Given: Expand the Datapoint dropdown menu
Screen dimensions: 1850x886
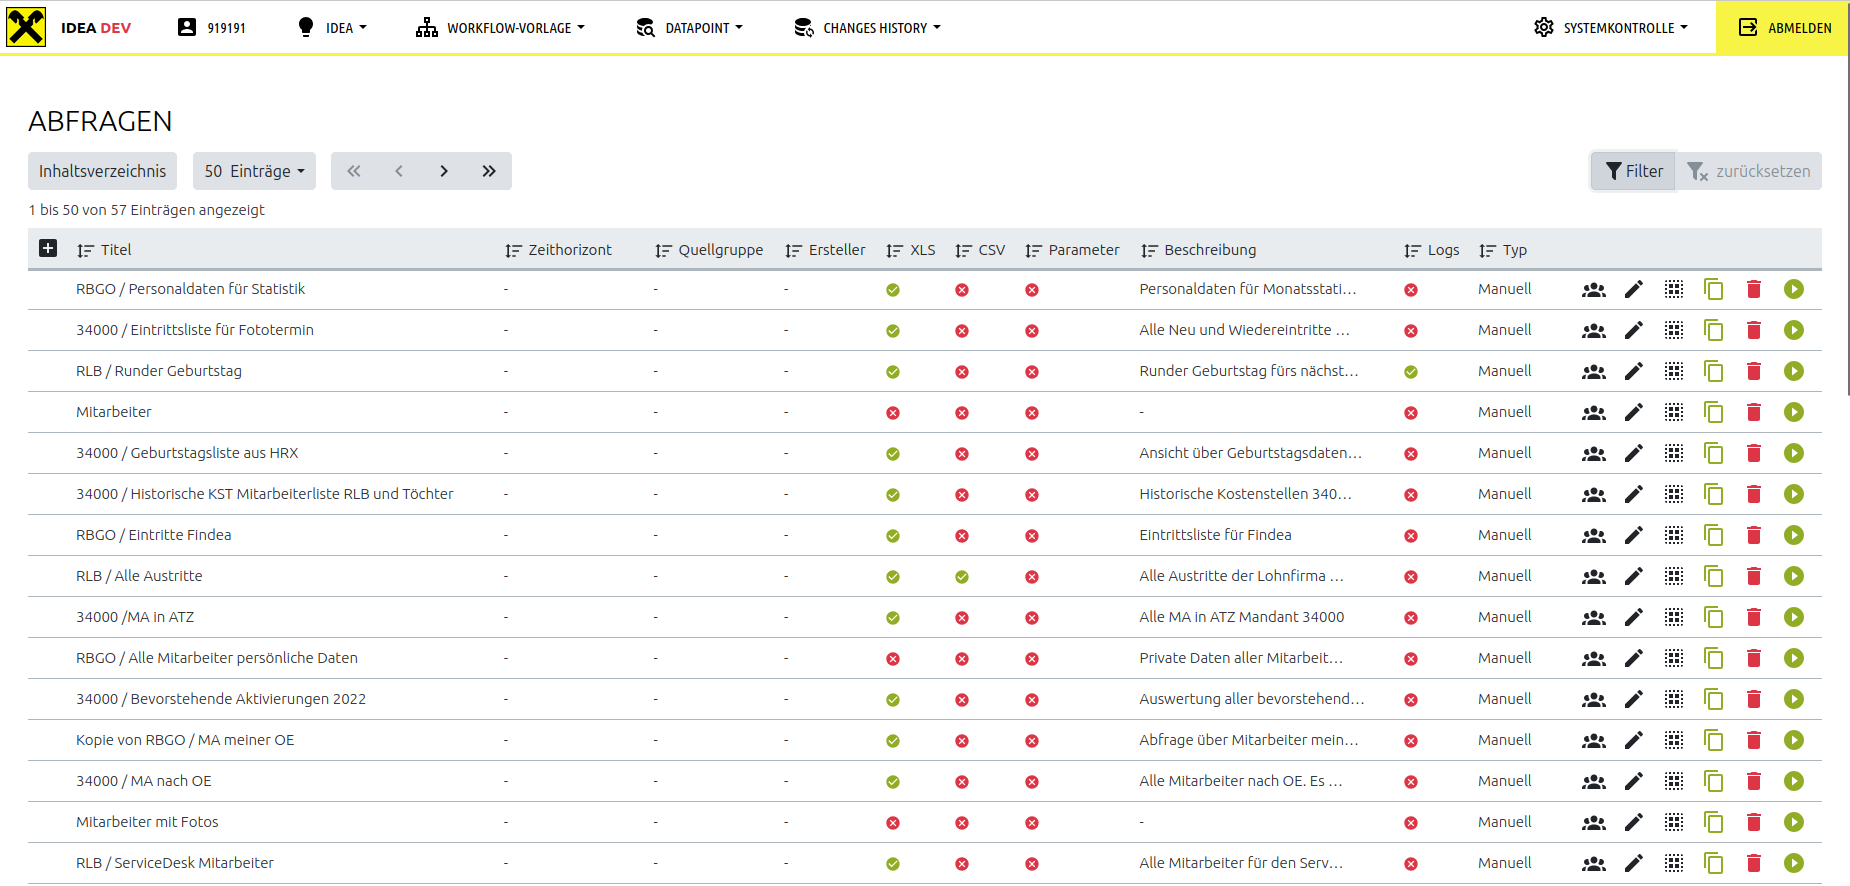Looking at the screenshot, I should 690,28.
